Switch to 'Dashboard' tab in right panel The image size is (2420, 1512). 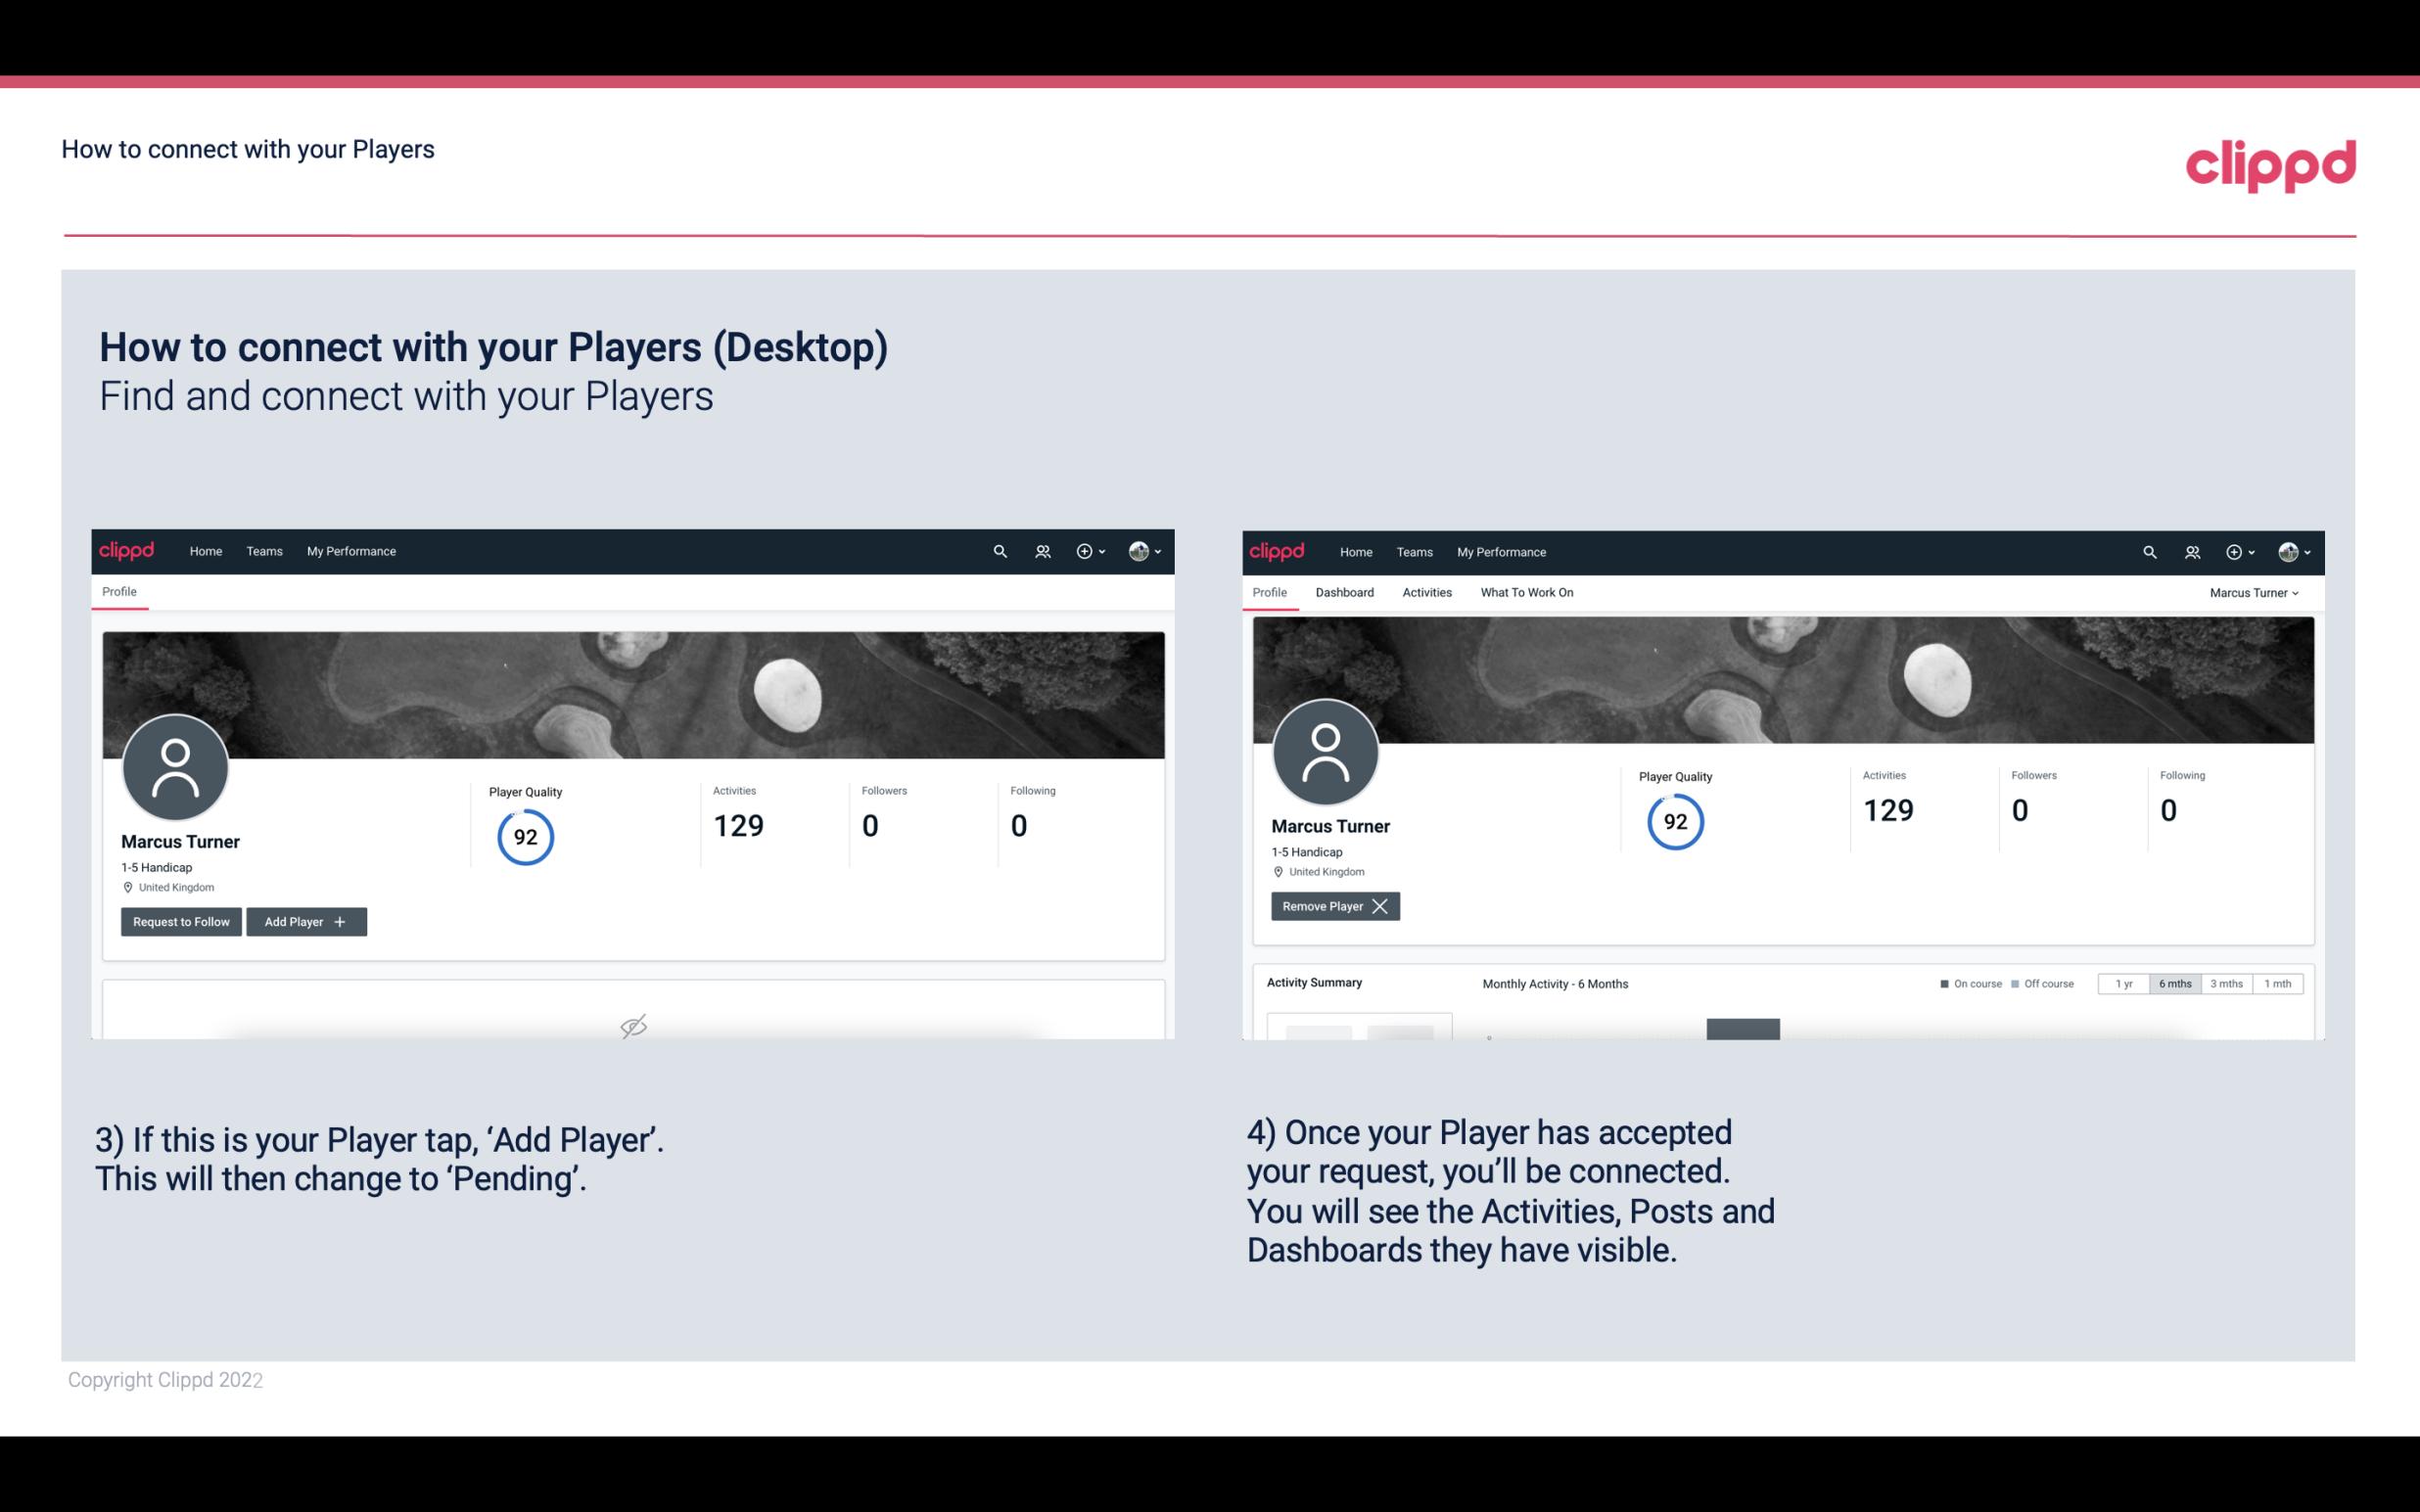click(x=1345, y=592)
